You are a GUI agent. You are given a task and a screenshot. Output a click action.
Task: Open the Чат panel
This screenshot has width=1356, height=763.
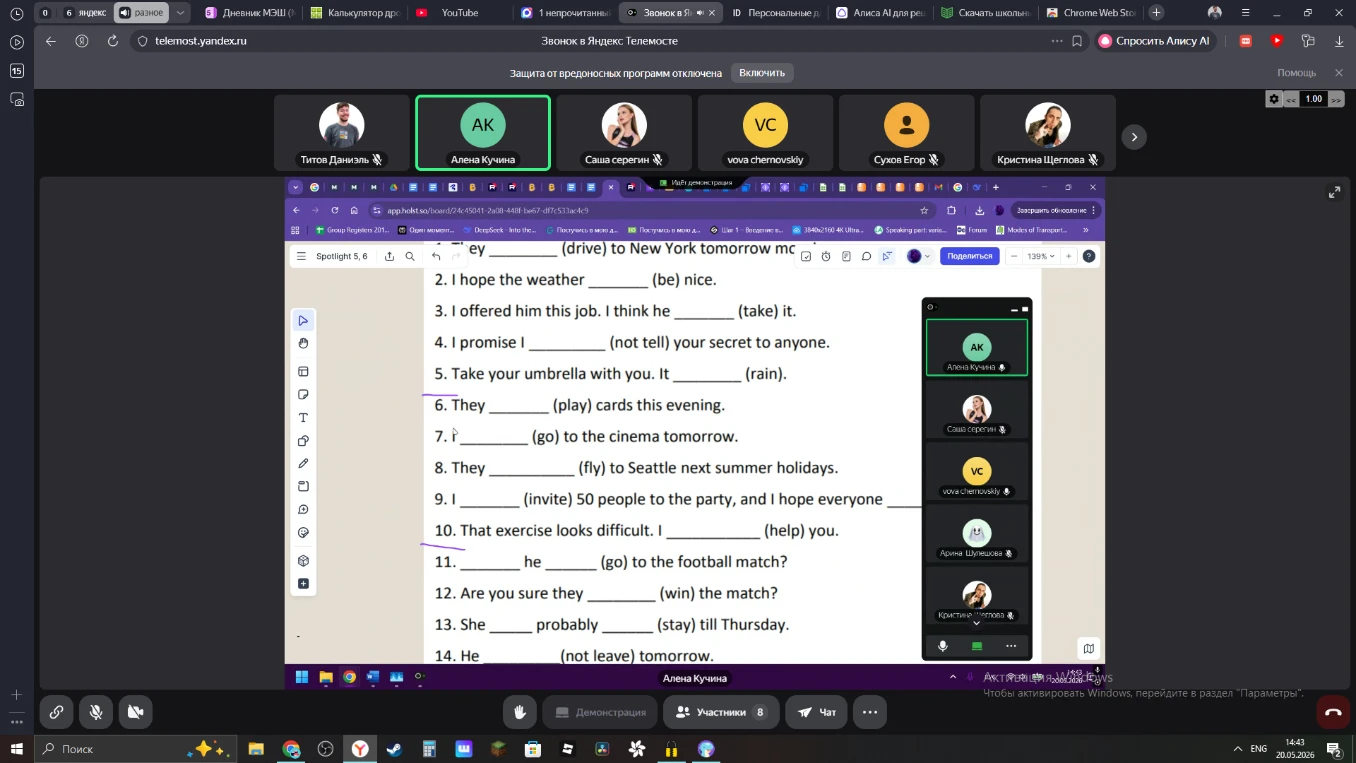(x=816, y=712)
